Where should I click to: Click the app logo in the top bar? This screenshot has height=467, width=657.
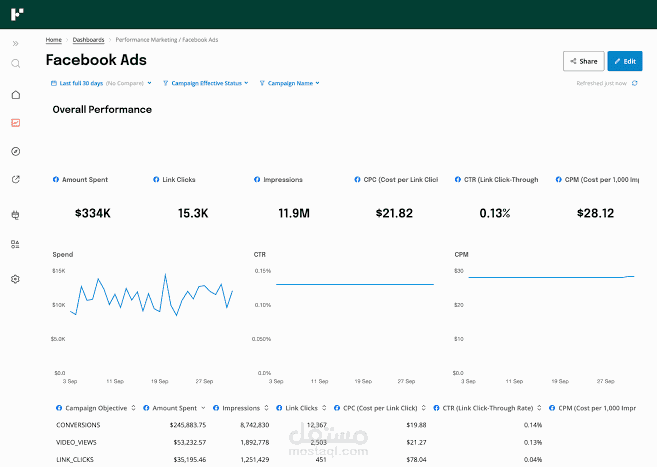pyautogui.click(x=17, y=14)
